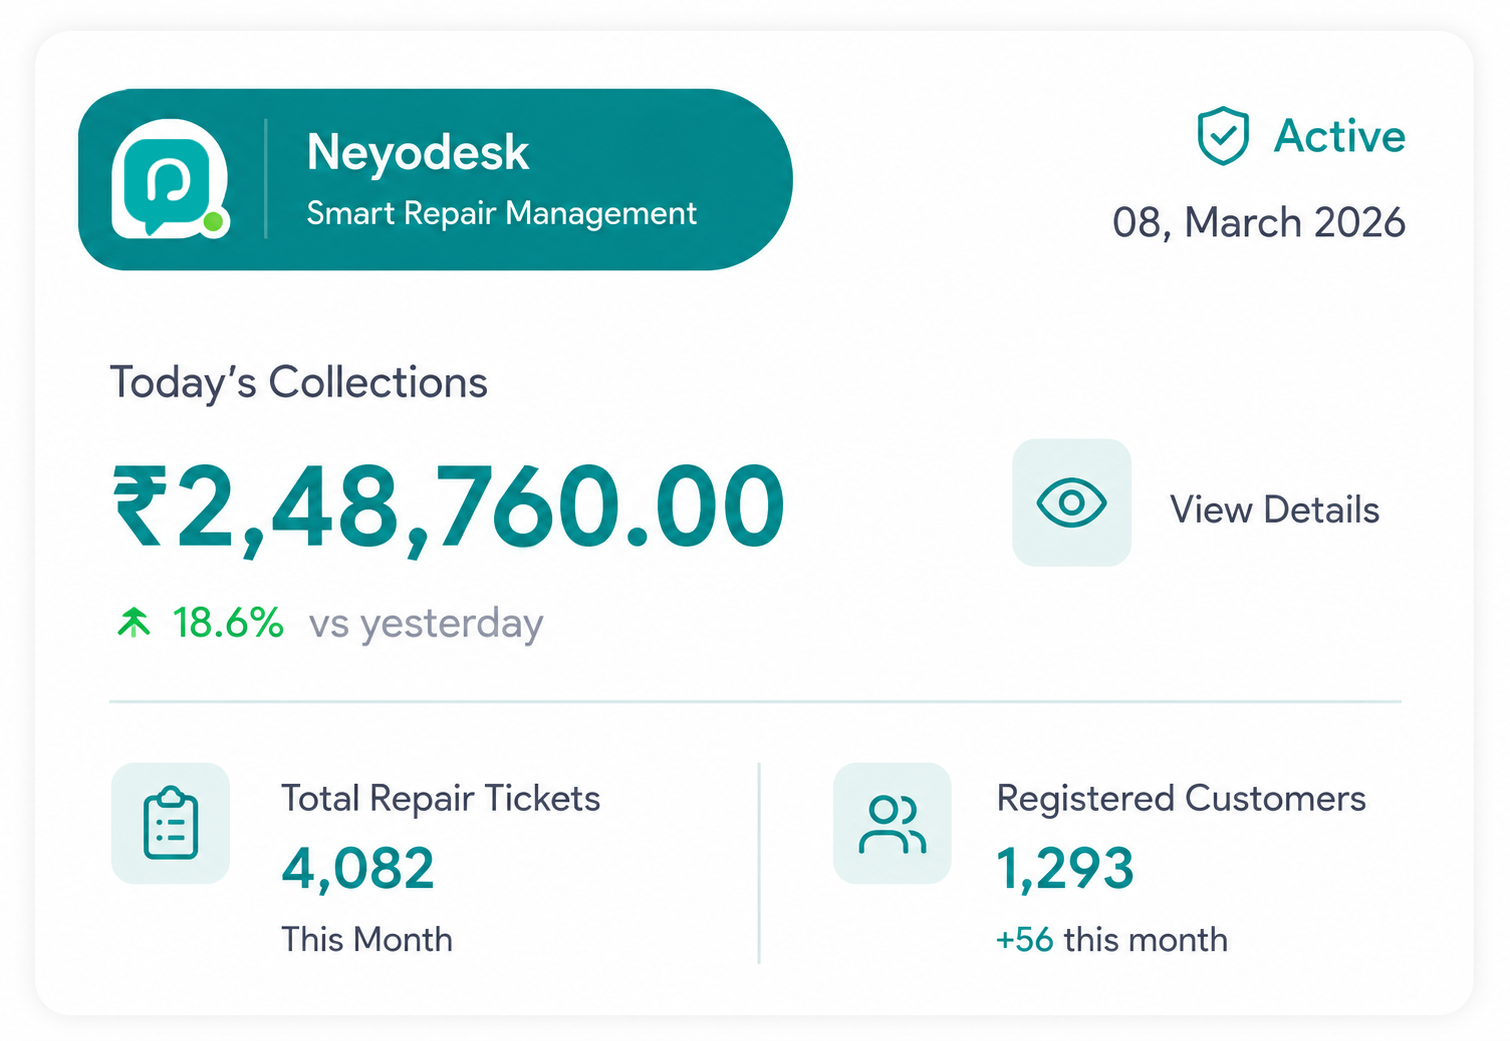
Task: Click the Active status label
Action: (x=1339, y=136)
